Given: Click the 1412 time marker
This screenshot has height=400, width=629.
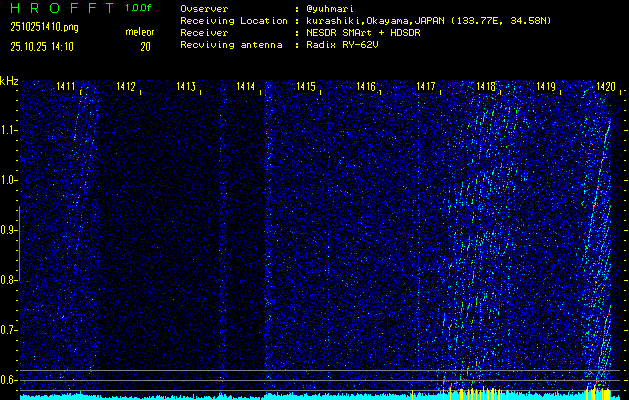Looking at the screenshot, I should click(x=126, y=86).
